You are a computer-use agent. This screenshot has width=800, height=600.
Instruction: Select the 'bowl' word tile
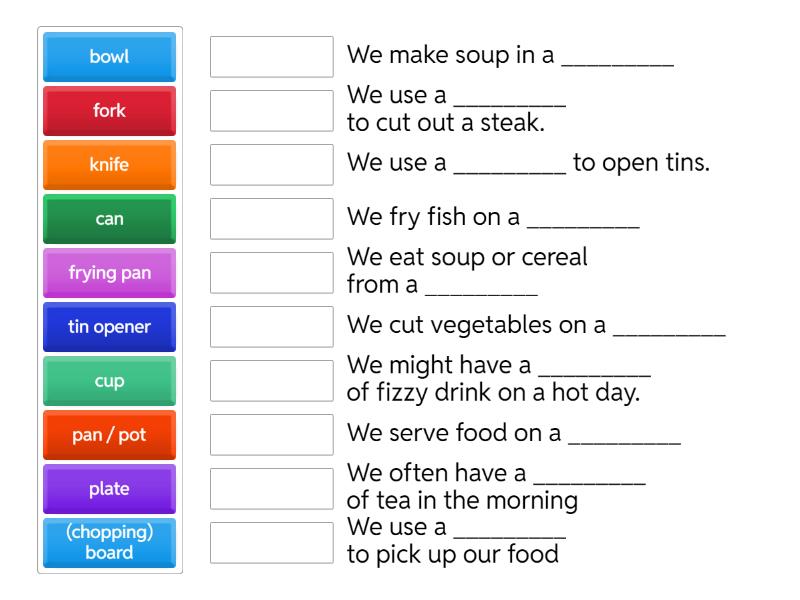[107, 57]
